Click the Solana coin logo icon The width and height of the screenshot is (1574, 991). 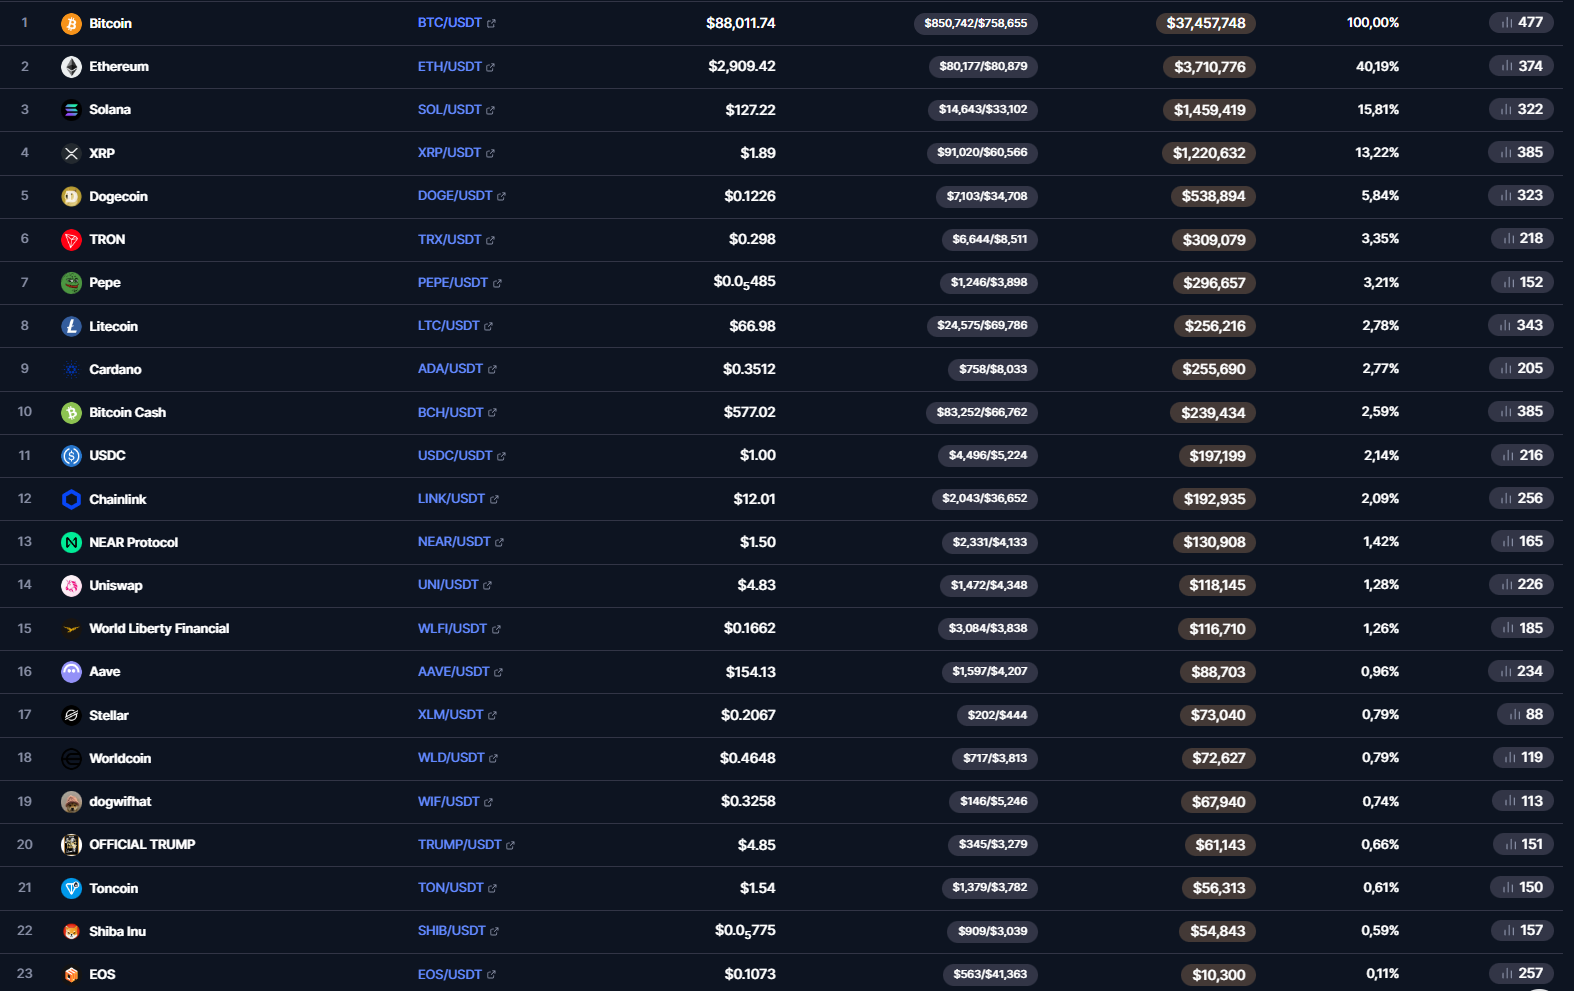[x=71, y=110]
